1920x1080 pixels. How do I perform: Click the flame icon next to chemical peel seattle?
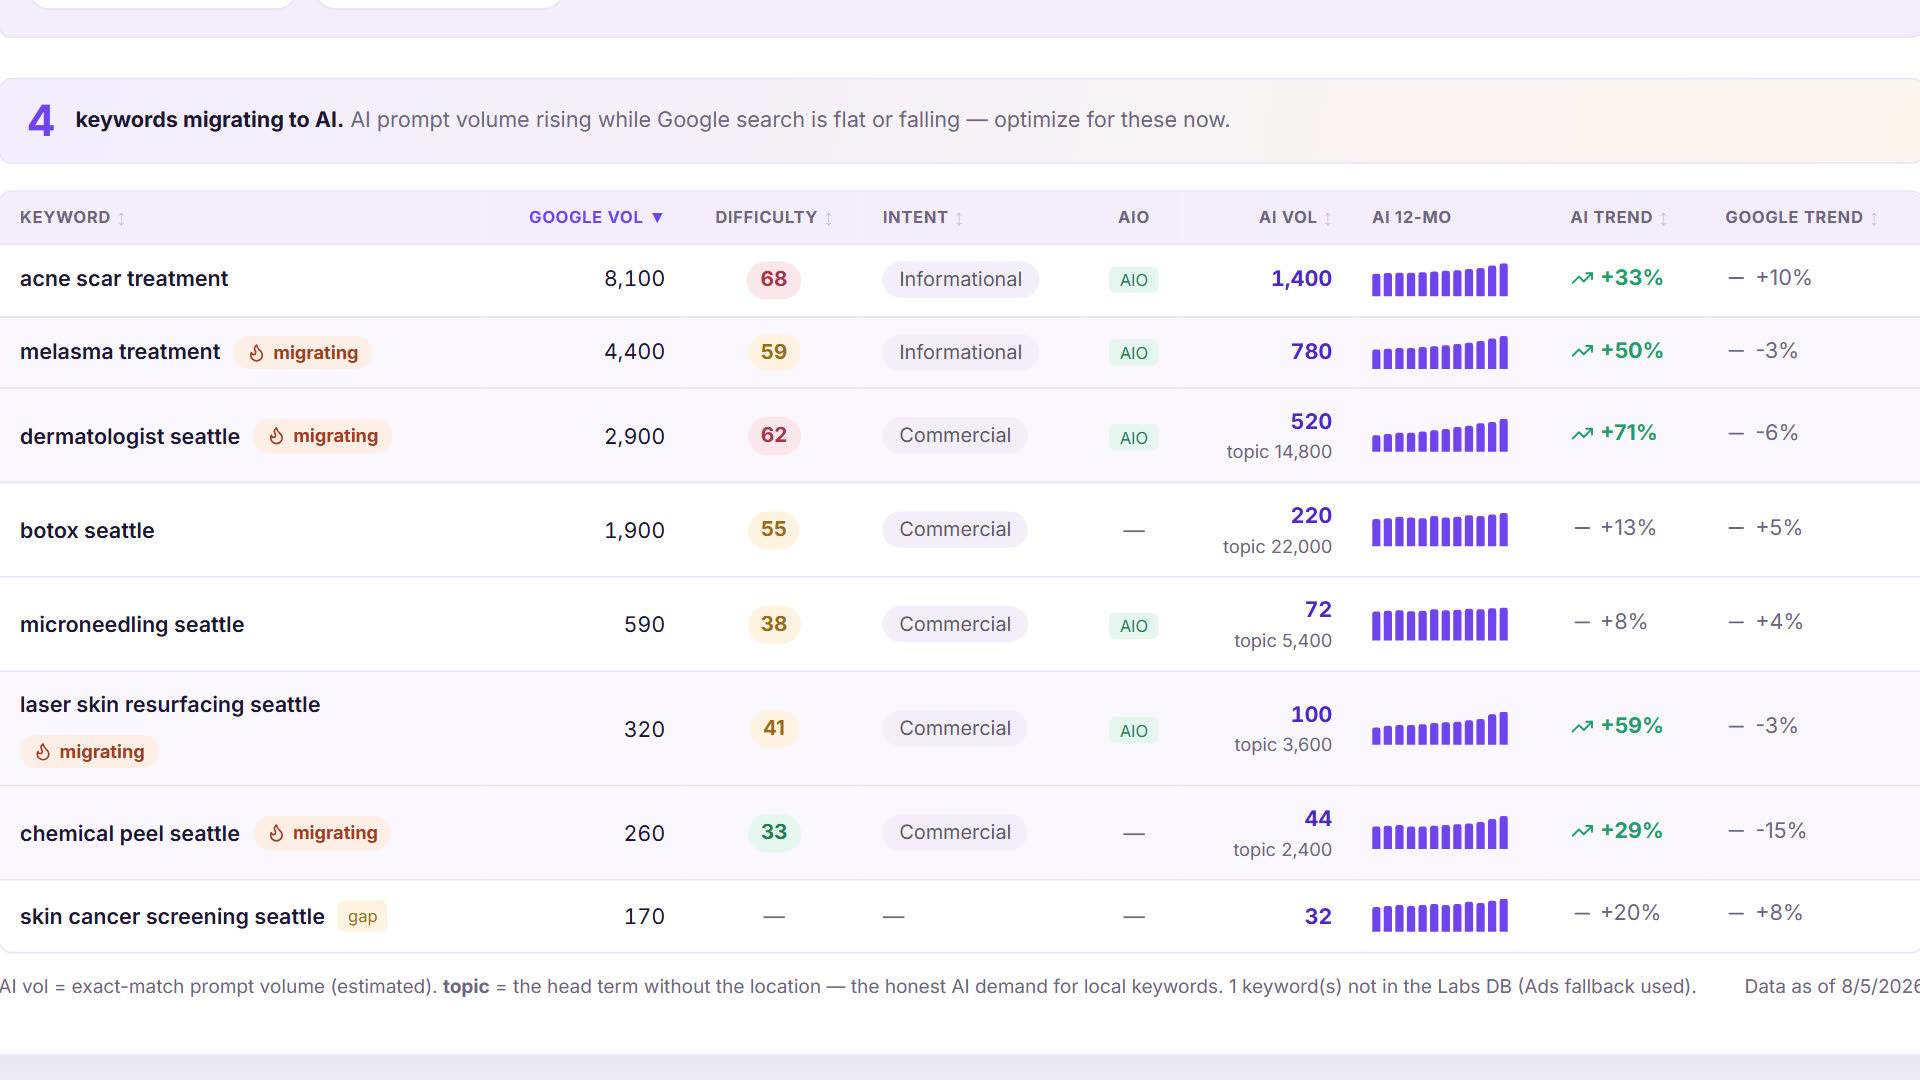(277, 833)
